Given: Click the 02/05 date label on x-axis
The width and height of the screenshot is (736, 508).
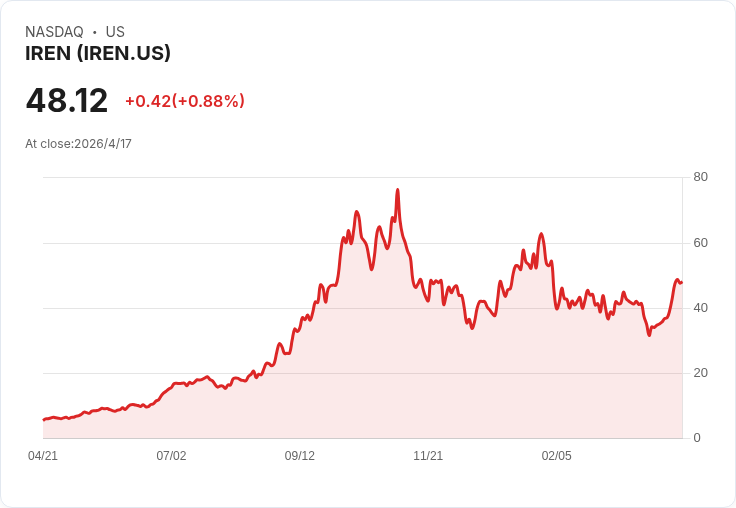Looking at the screenshot, I should (557, 455).
